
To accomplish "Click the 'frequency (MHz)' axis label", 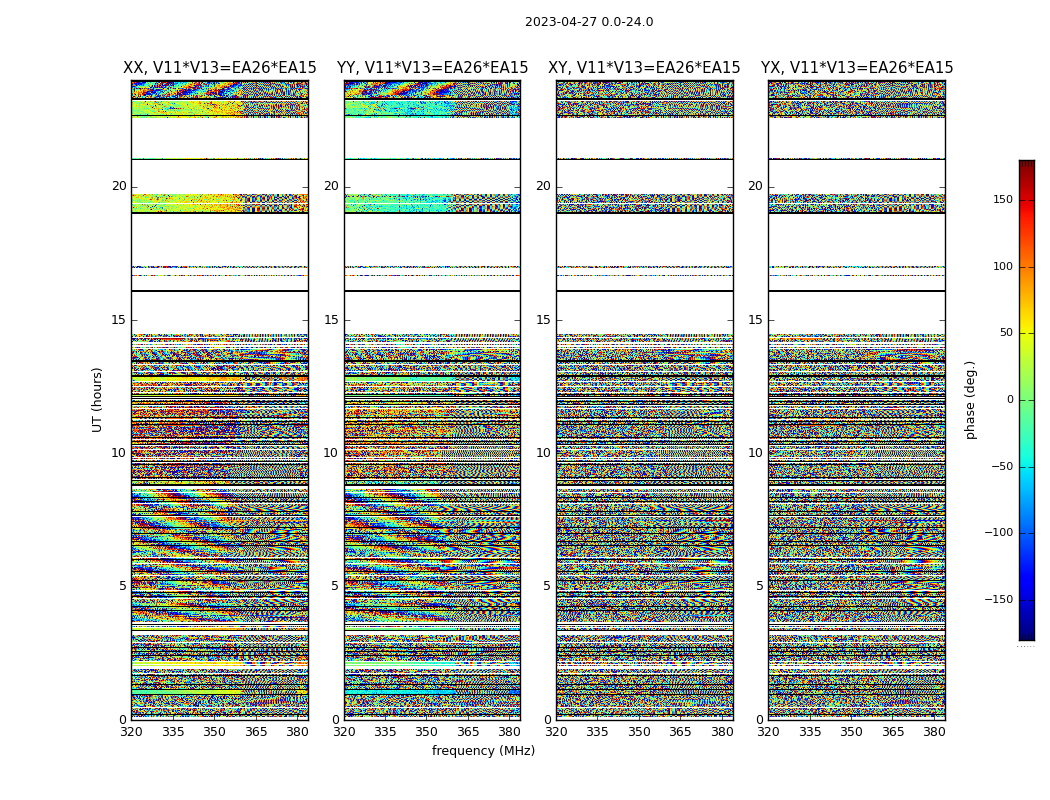I will tap(483, 750).
